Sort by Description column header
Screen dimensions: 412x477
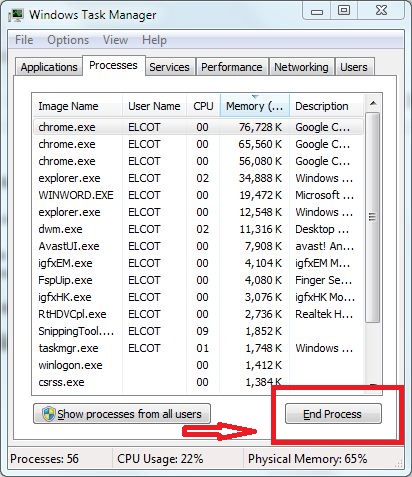pos(327,106)
